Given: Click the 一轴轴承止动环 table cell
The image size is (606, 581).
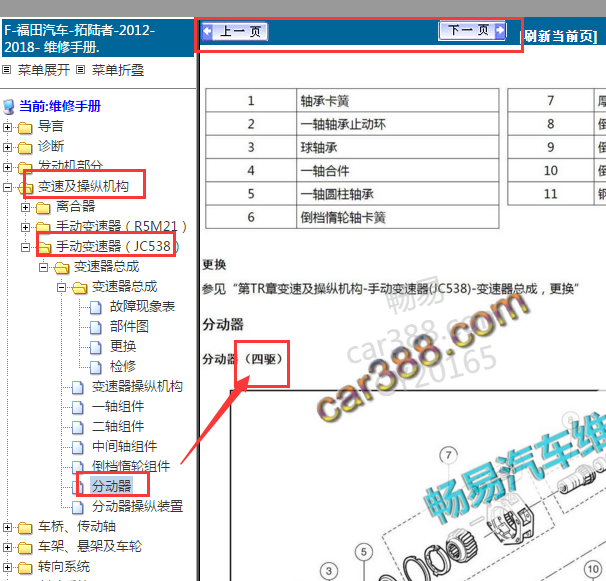Looking at the screenshot, I should 398,124.
